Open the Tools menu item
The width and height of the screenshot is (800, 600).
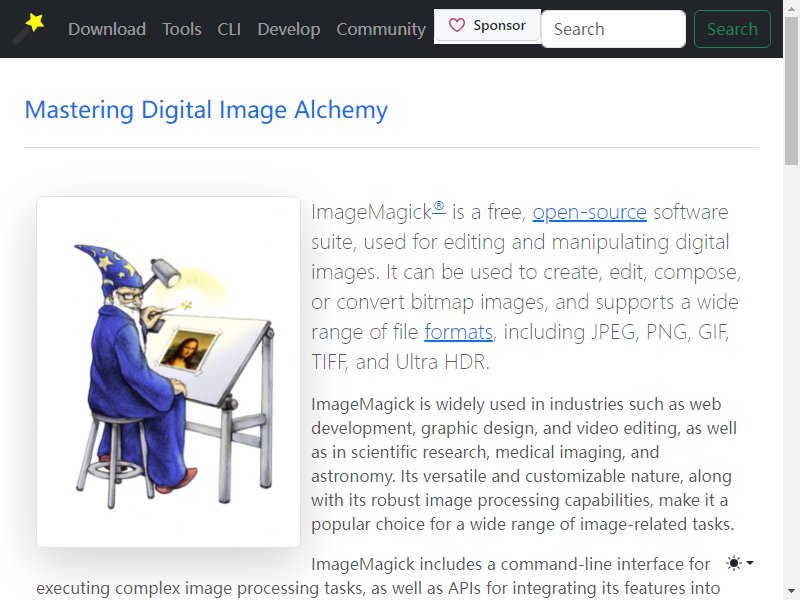pyautogui.click(x=182, y=29)
